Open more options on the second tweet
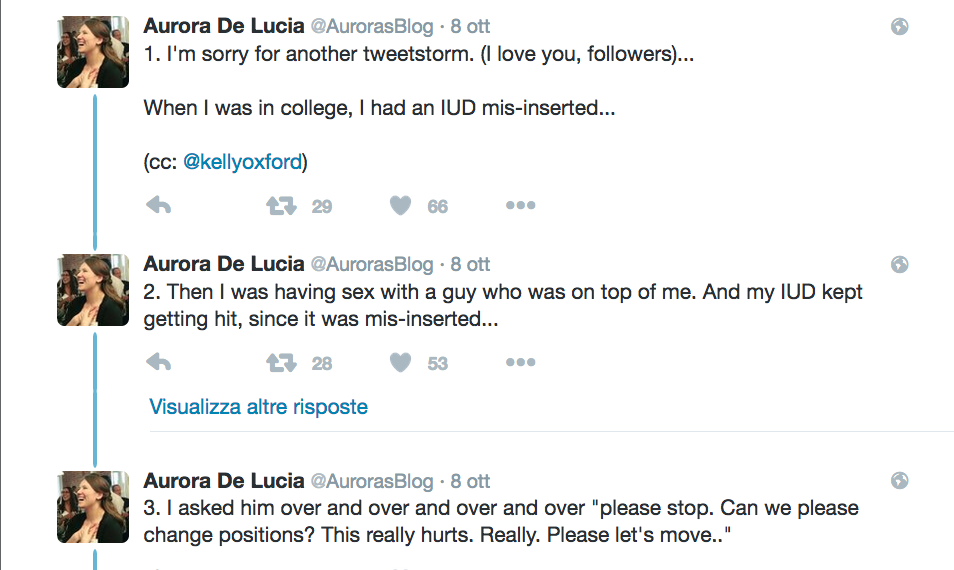The image size is (954, 570). coord(520,362)
